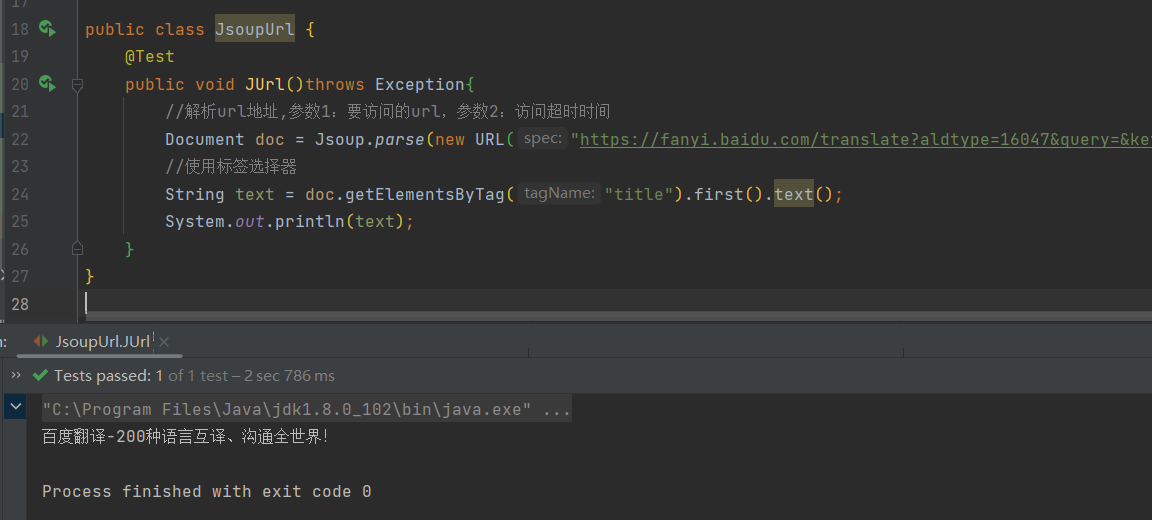Collapse the JUrl method using fold marker on line 20

pos(77,85)
